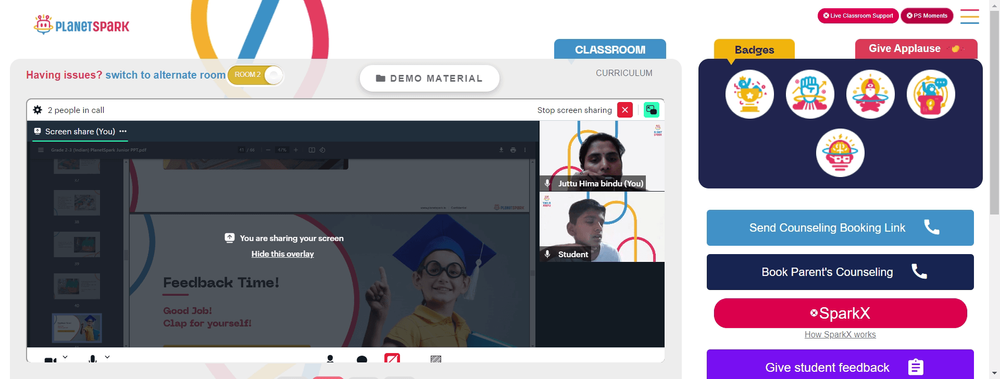Select the raised fist badge
Screen dimensions: 1000x379
pyautogui.click(x=810, y=94)
